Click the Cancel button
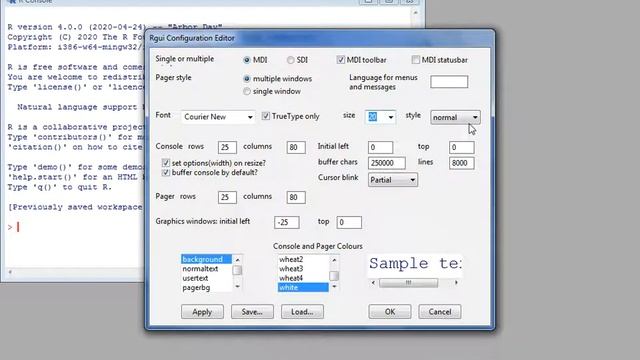The image size is (640, 360). coord(440,312)
